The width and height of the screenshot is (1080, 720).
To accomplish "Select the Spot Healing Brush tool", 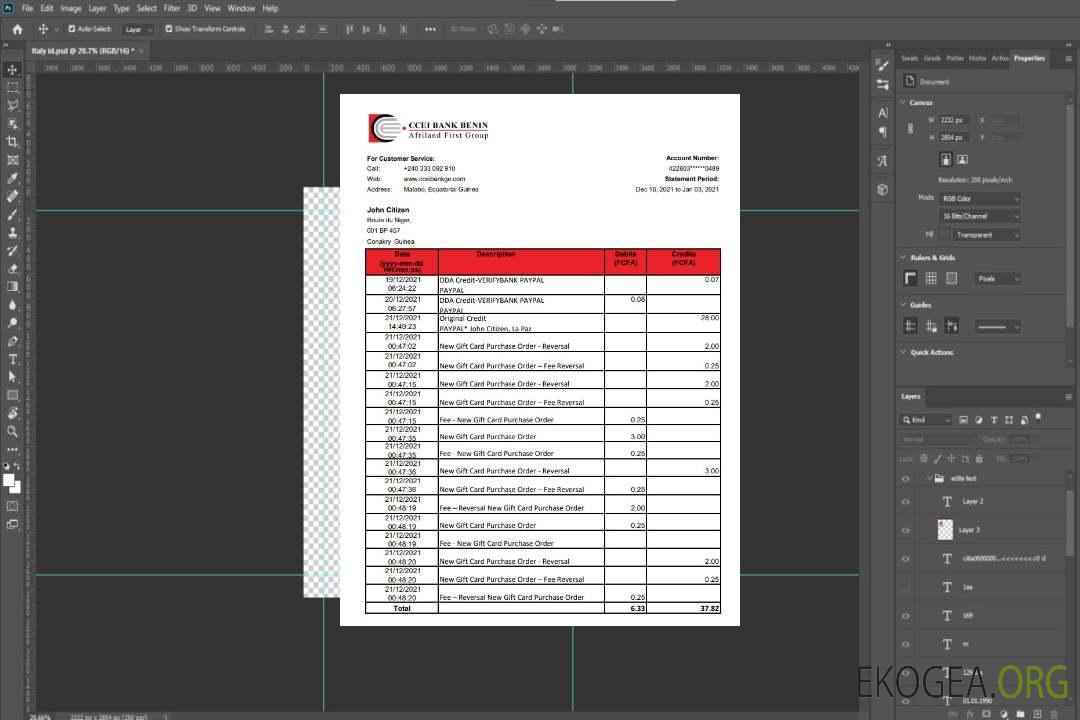I will click(x=12, y=196).
